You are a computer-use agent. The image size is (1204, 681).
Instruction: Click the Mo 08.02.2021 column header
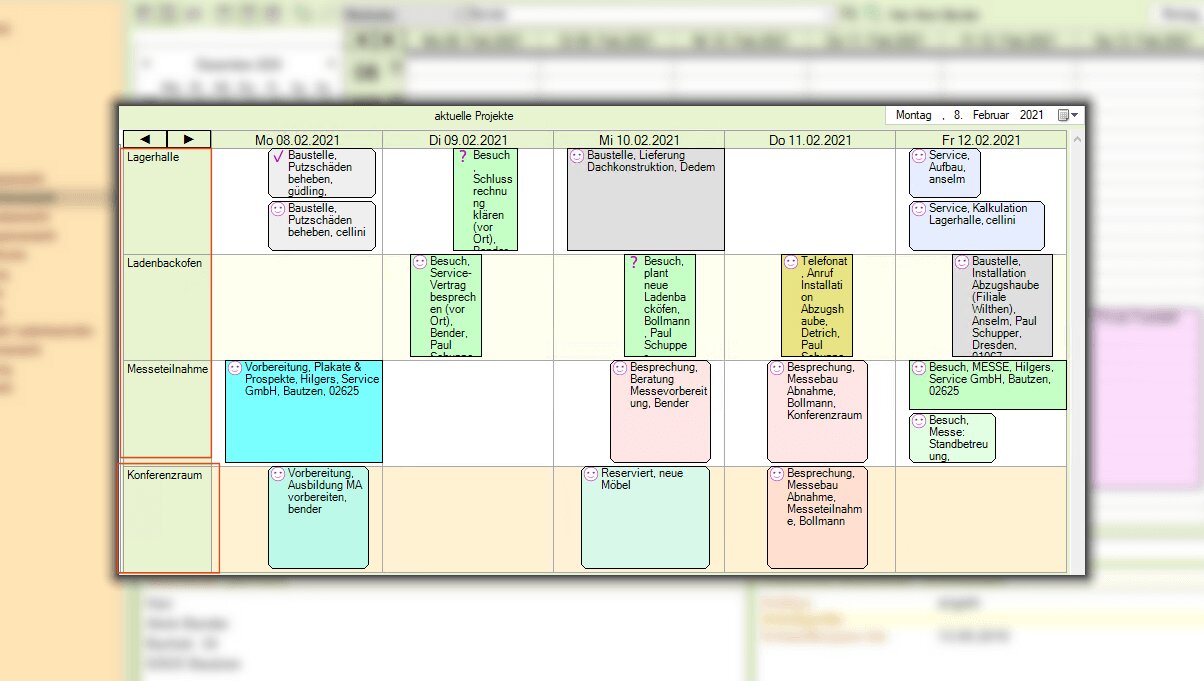pos(297,140)
